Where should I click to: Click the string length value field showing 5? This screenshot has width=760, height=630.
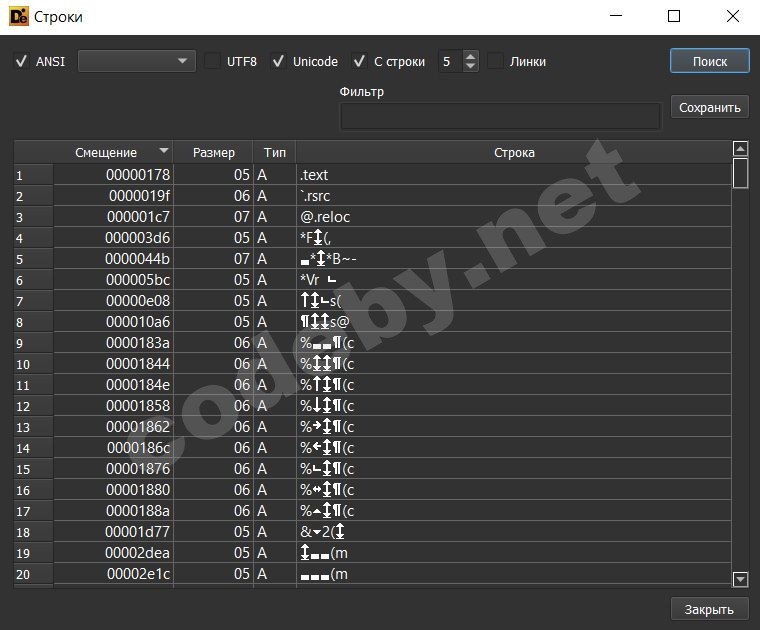point(451,62)
